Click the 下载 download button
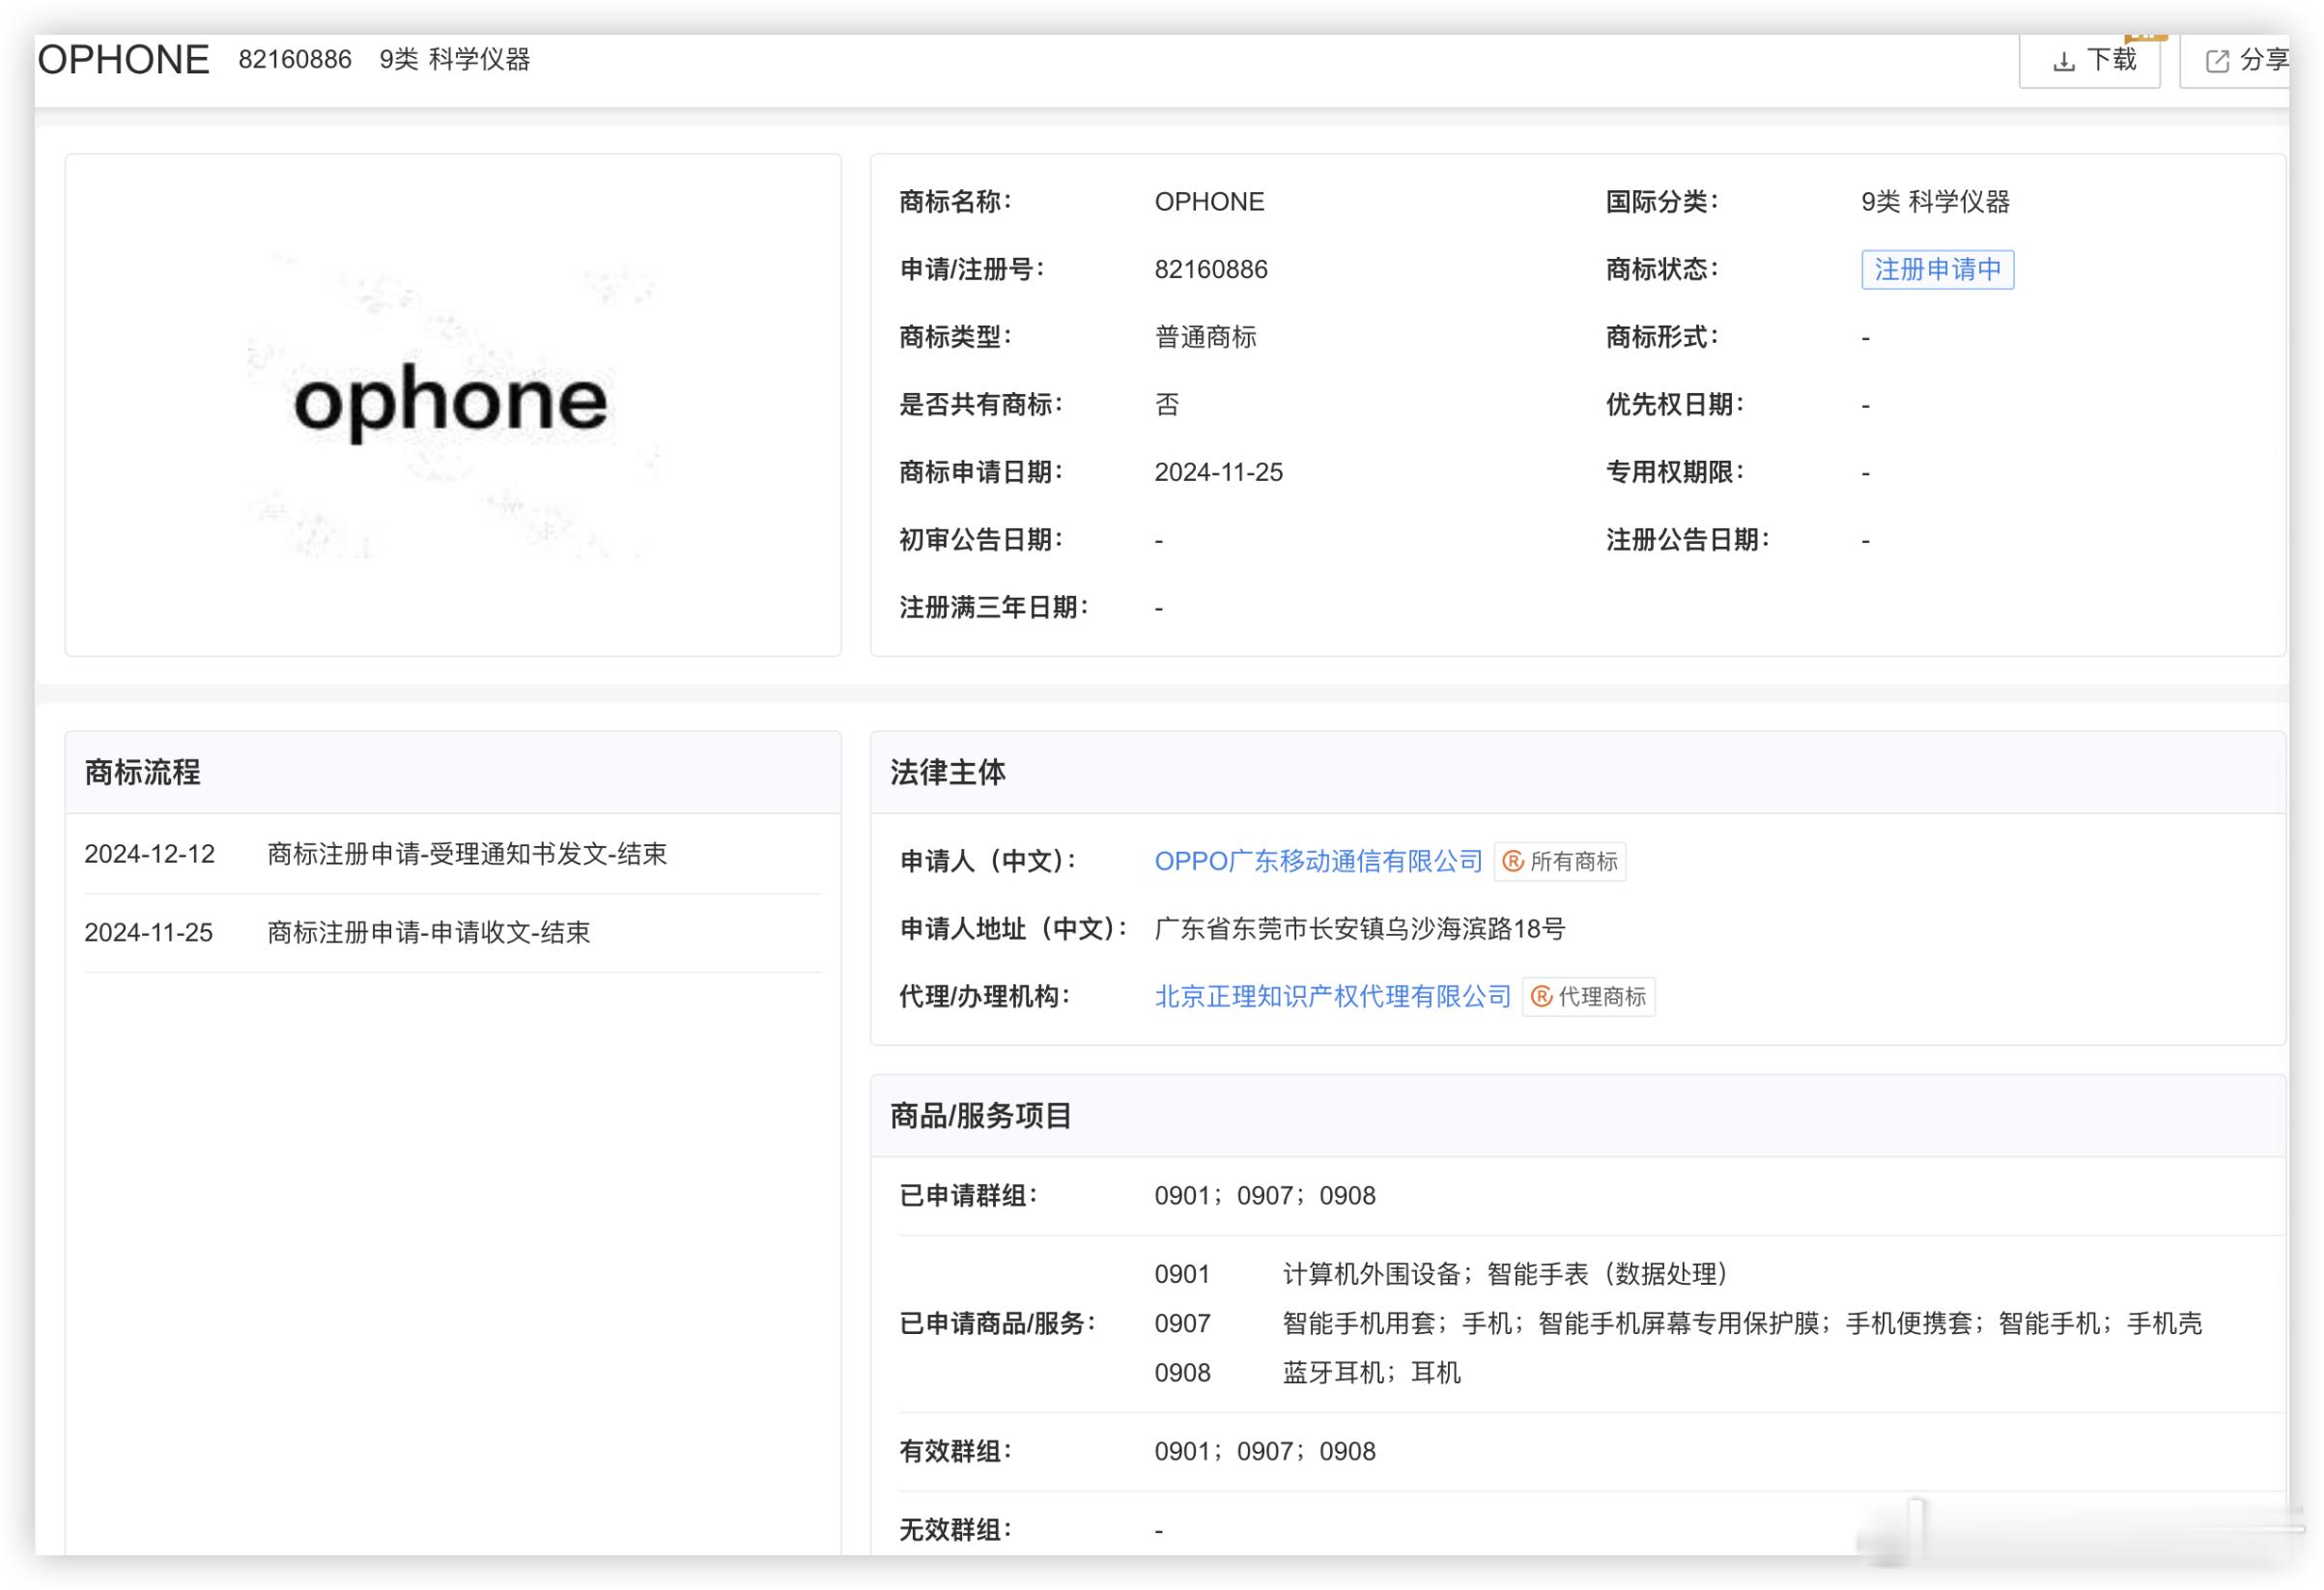The width and height of the screenshot is (2324, 1590). 2090,61
